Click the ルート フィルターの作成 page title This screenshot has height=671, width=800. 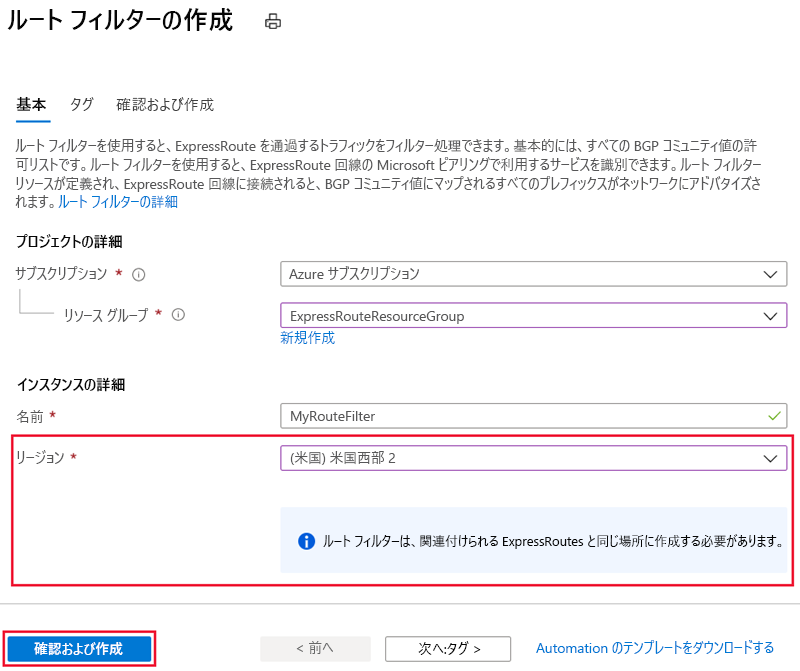pyautogui.click(x=120, y=20)
